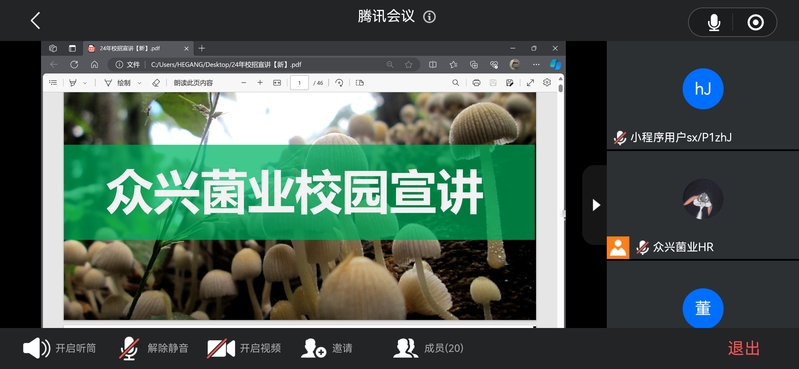Image resolution: width=799 pixels, height=369 pixels.
Task: Select the hJ participant avatar
Action: tap(703, 89)
